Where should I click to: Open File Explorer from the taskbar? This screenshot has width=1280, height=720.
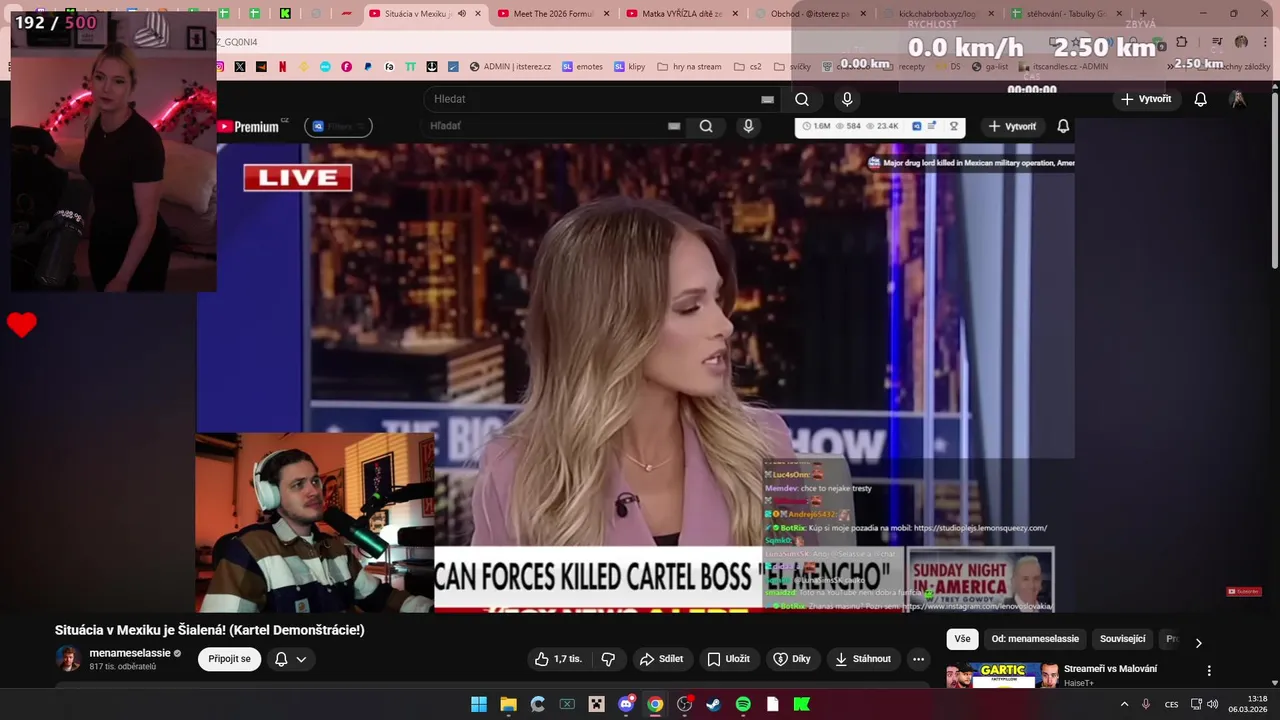pyautogui.click(x=508, y=704)
